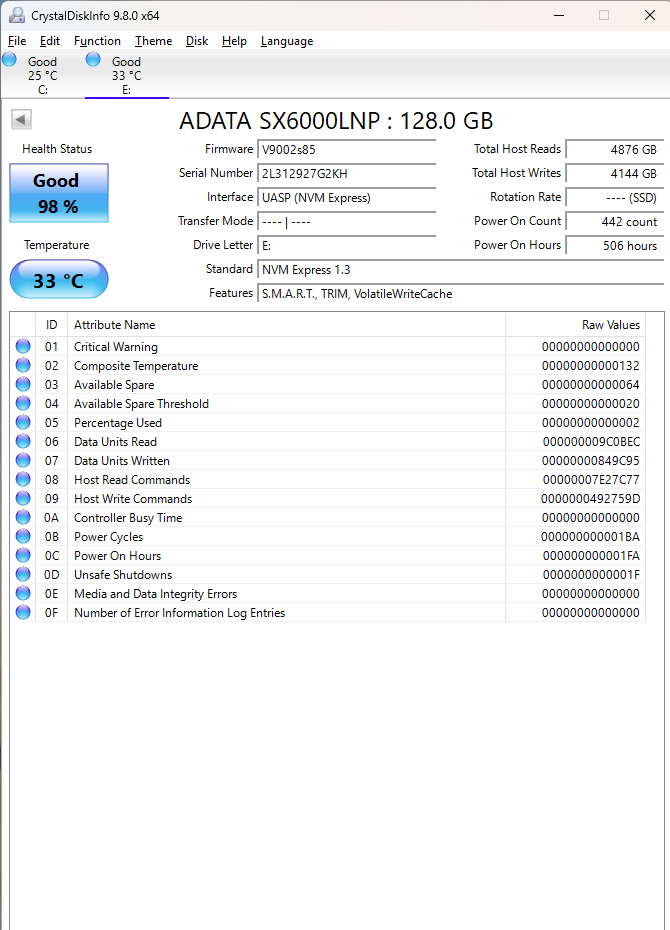The image size is (670, 930).
Task: Click status orb for Composite Temperature row
Action: click(23, 365)
